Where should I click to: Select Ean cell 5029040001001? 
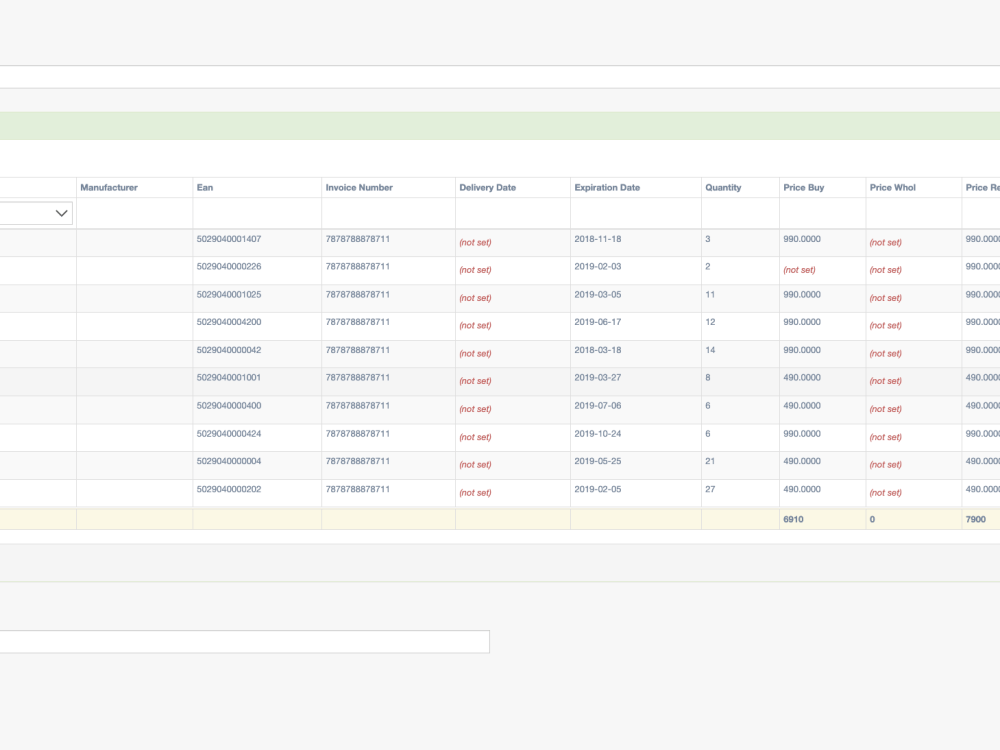(x=229, y=378)
